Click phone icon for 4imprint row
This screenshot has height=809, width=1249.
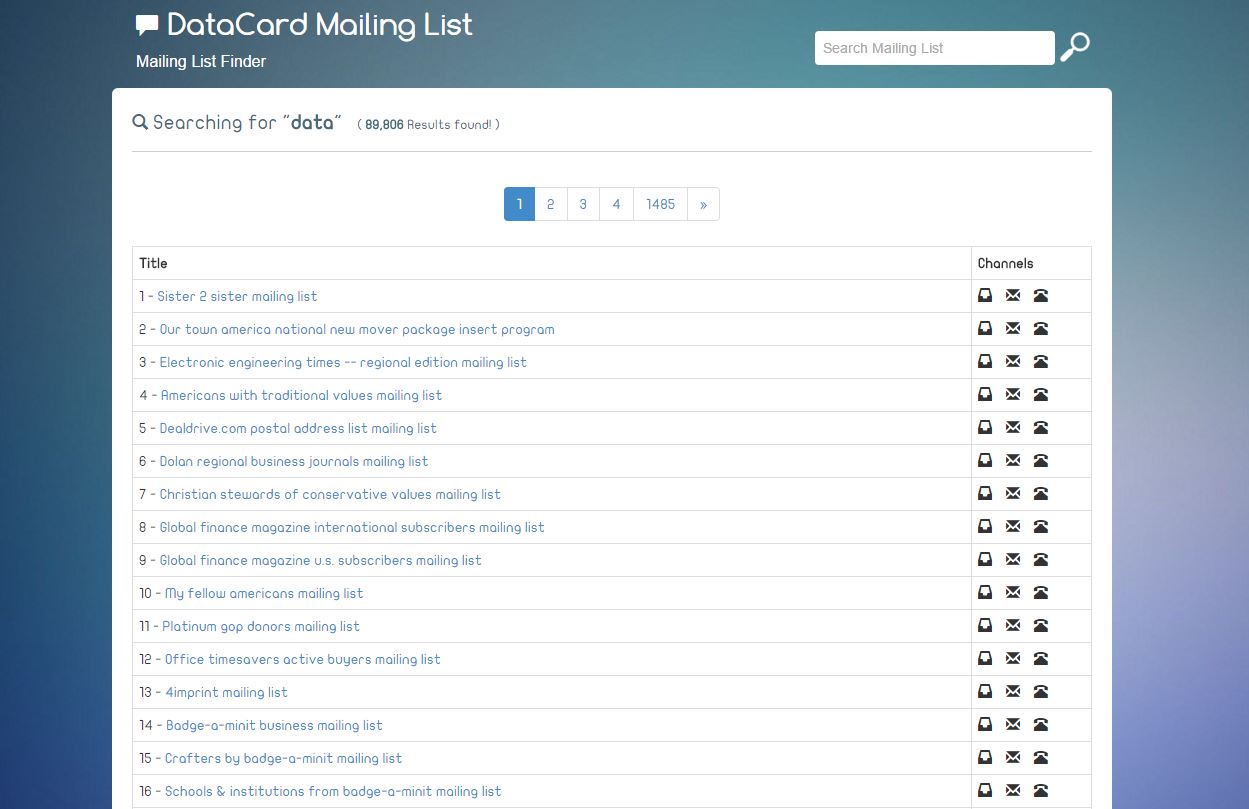pos(1041,691)
